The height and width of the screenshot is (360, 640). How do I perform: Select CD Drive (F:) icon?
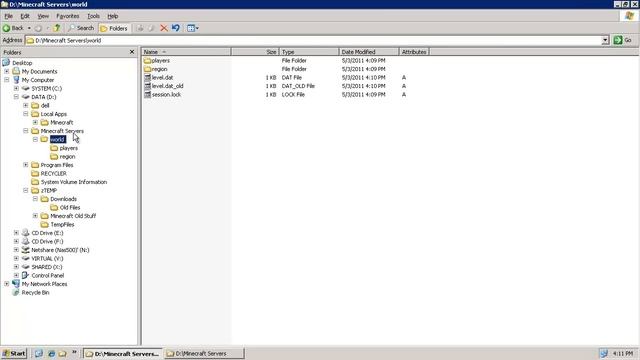click(x=25, y=242)
